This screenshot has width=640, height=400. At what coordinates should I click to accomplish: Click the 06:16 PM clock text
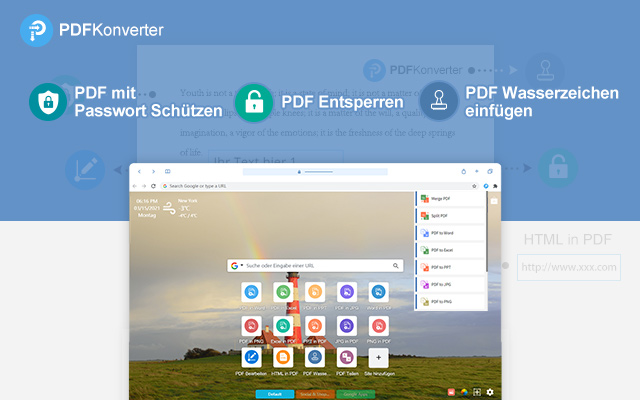point(147,201)
